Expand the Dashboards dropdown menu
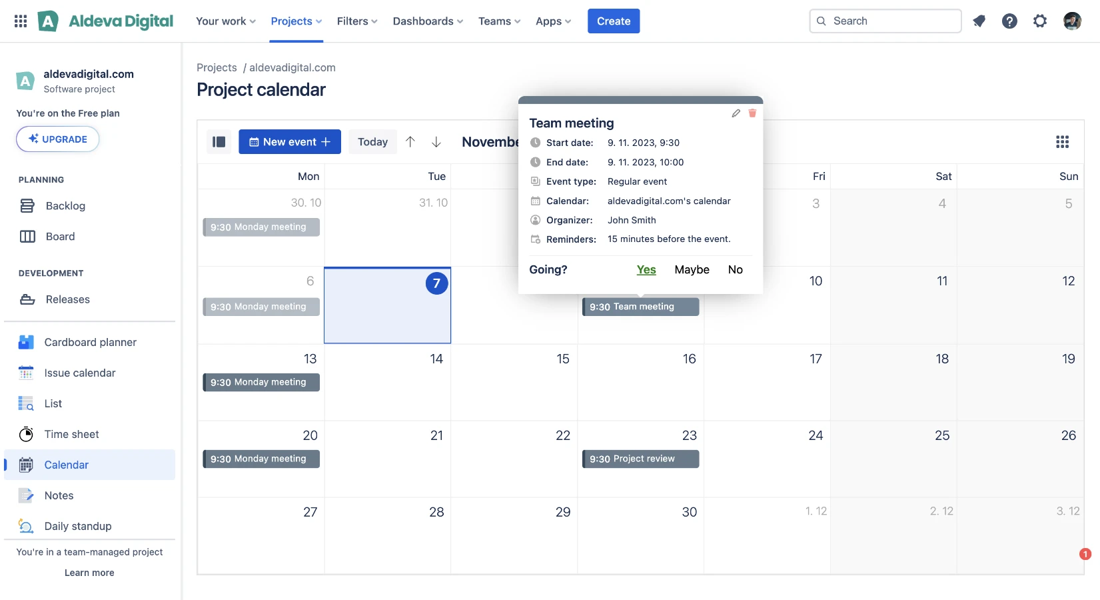The width and height of the screenshot is (1100, 600). coord(427,21)
